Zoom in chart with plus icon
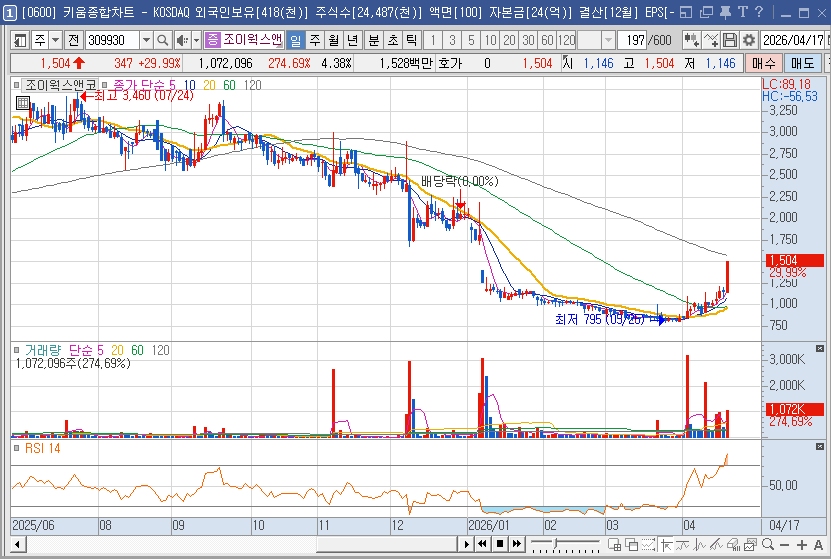The height and width of the screenshot is (559, 831). (x=801, y=545)
